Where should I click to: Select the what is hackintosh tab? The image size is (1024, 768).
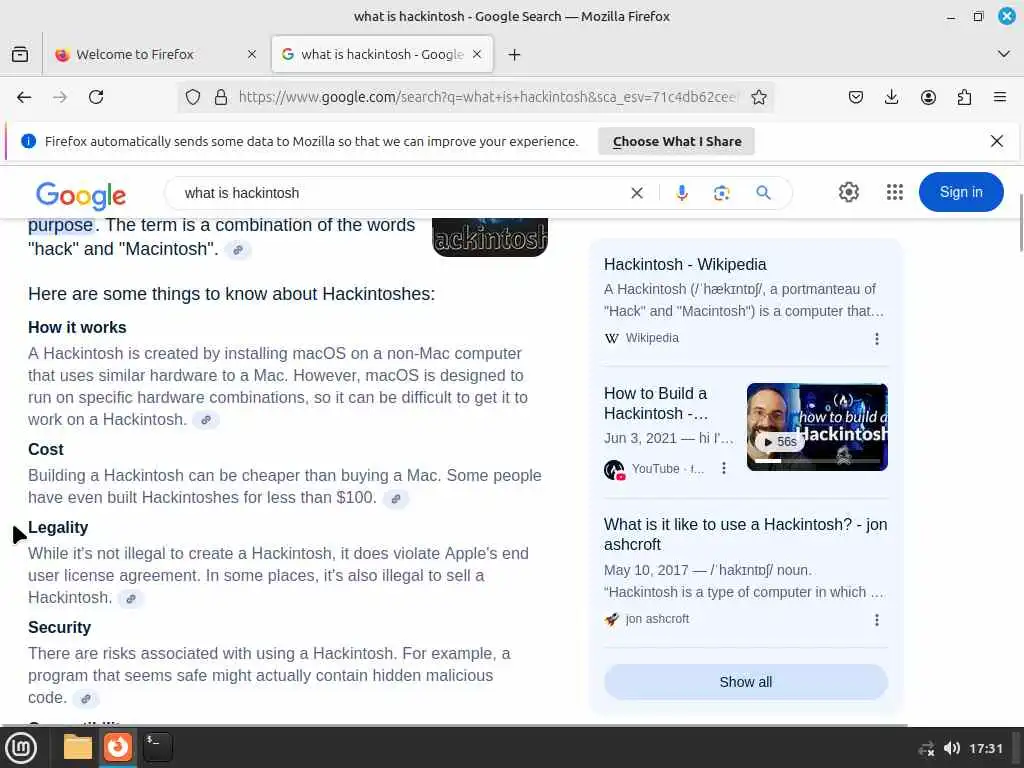coord(382,54)
